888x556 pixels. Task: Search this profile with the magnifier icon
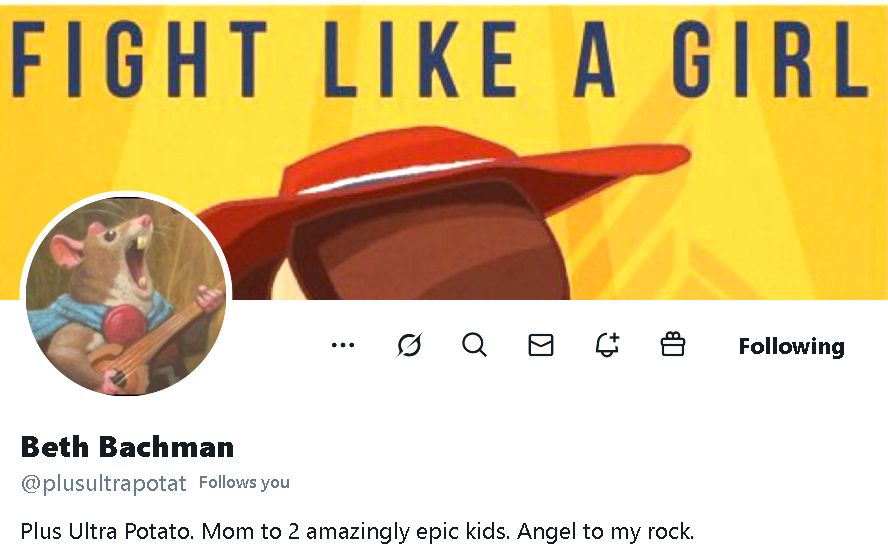click(475, 346)
